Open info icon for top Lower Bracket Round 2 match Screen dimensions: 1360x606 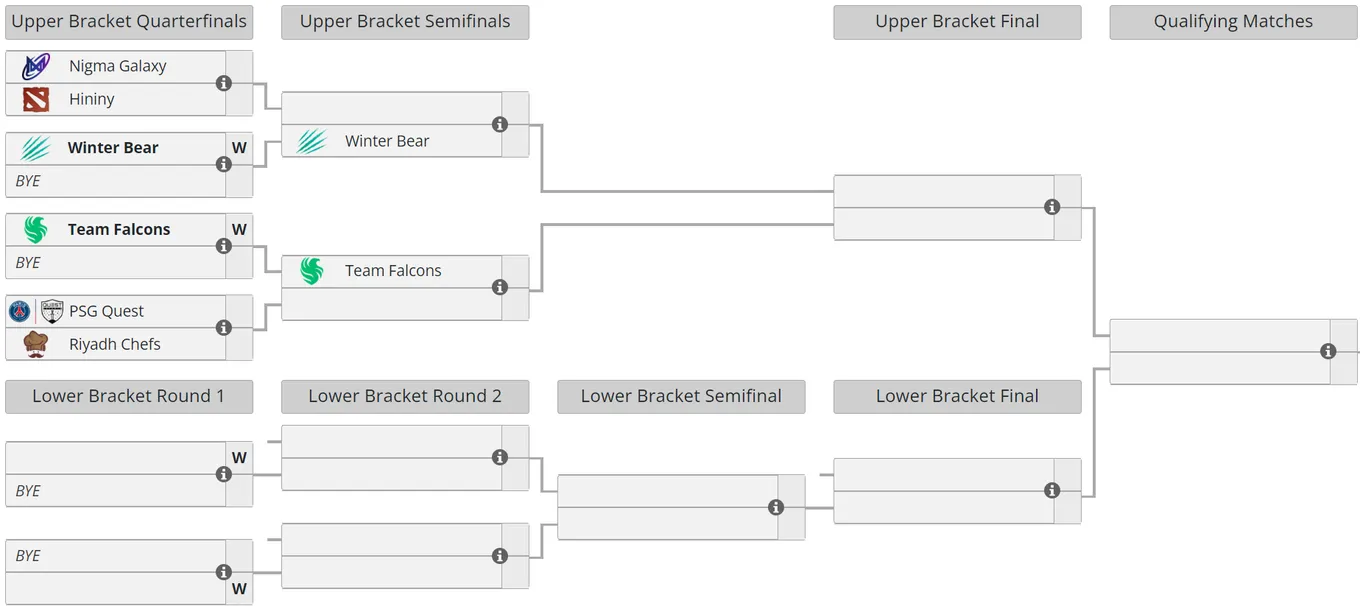coord(500,457)
